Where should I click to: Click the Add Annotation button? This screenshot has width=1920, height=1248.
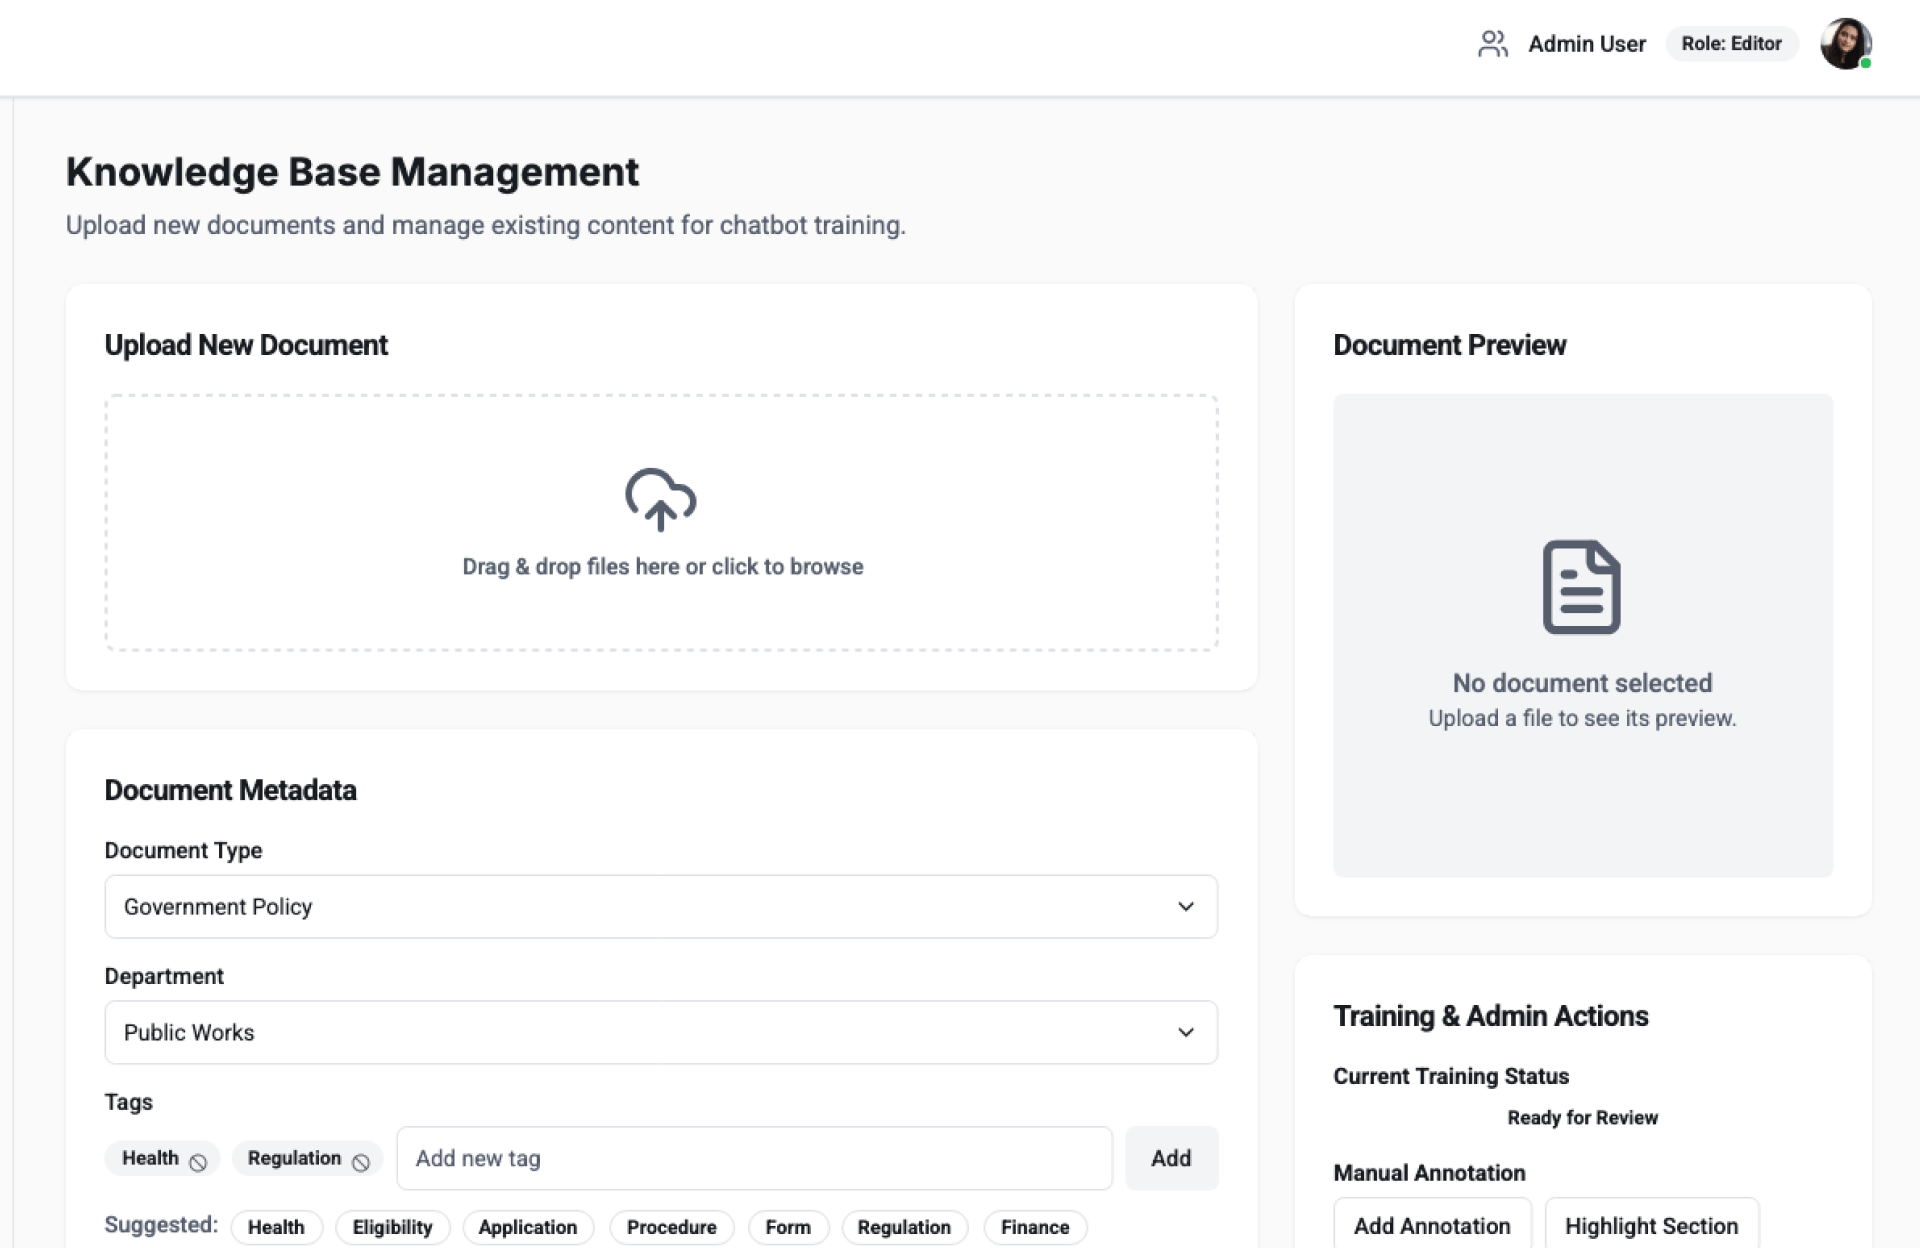1431,1225
